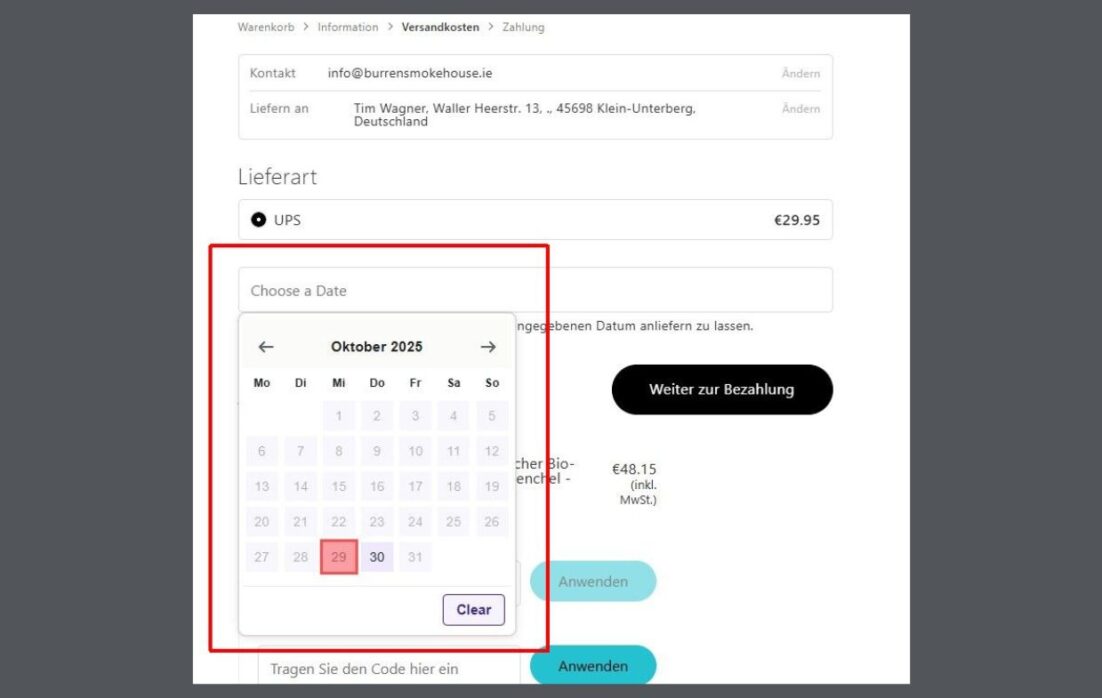The image size is (1102, 698).
Task: Go to previous month in calendar
Action: coord(265,347)
